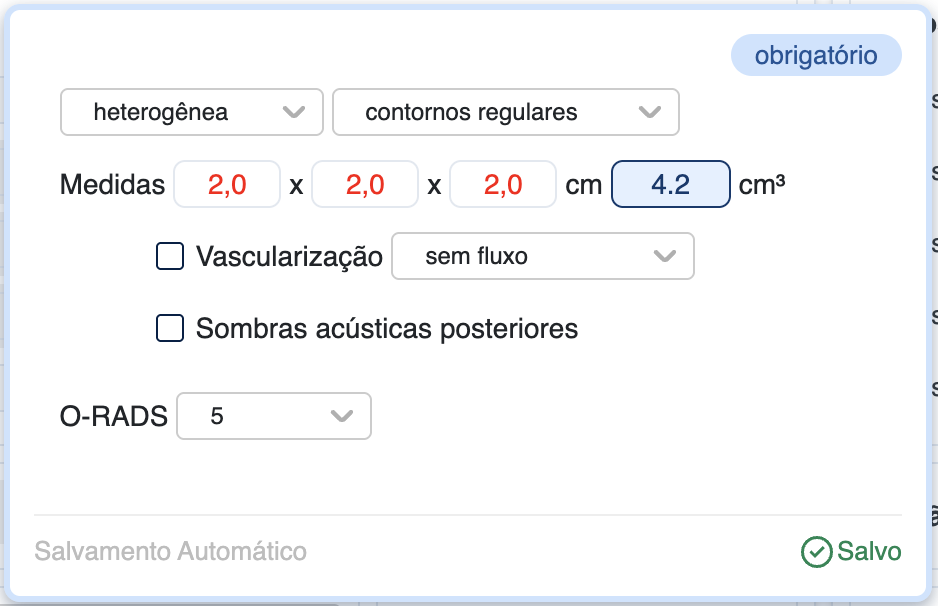Click the chevron arrow on the contornos regulares dropdown
This screenshot has width=938, height=606.
pos(650,112)
